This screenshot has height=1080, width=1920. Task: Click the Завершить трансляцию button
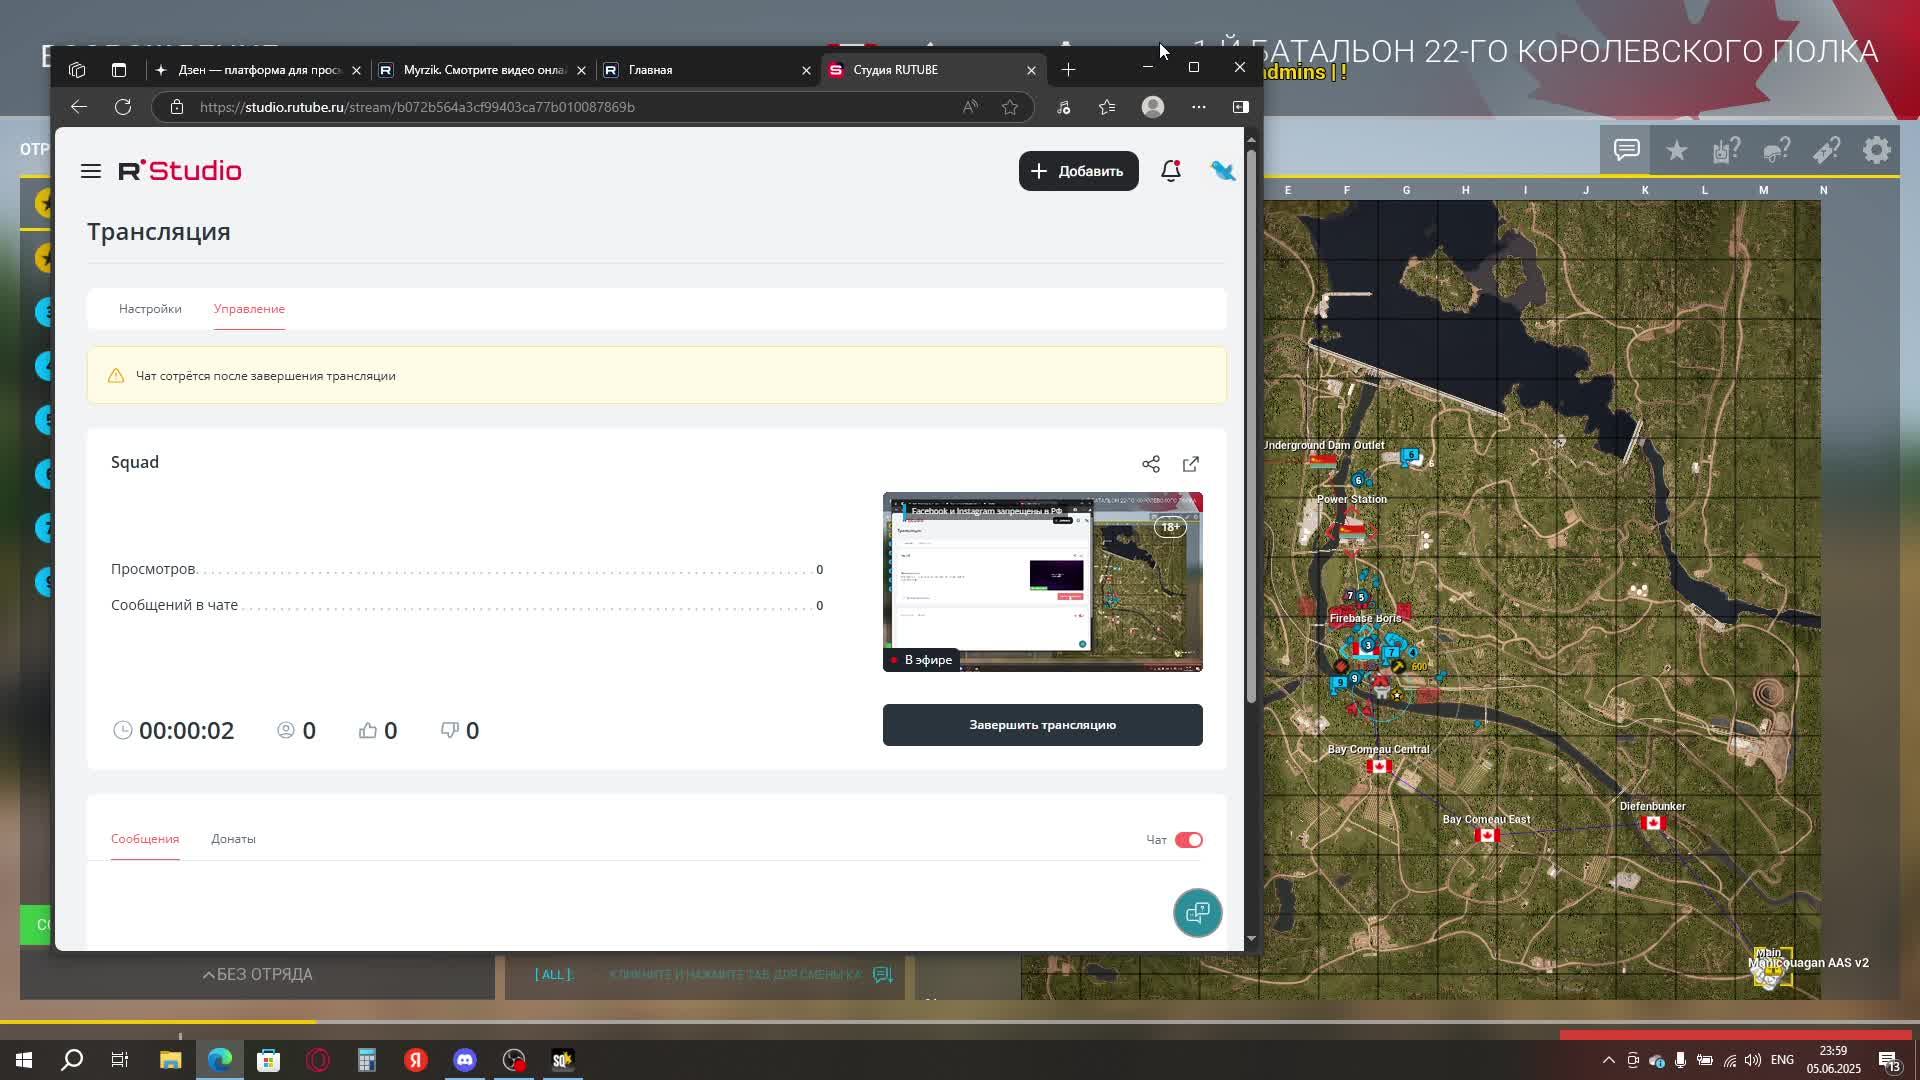click(x=1042, y=725)
